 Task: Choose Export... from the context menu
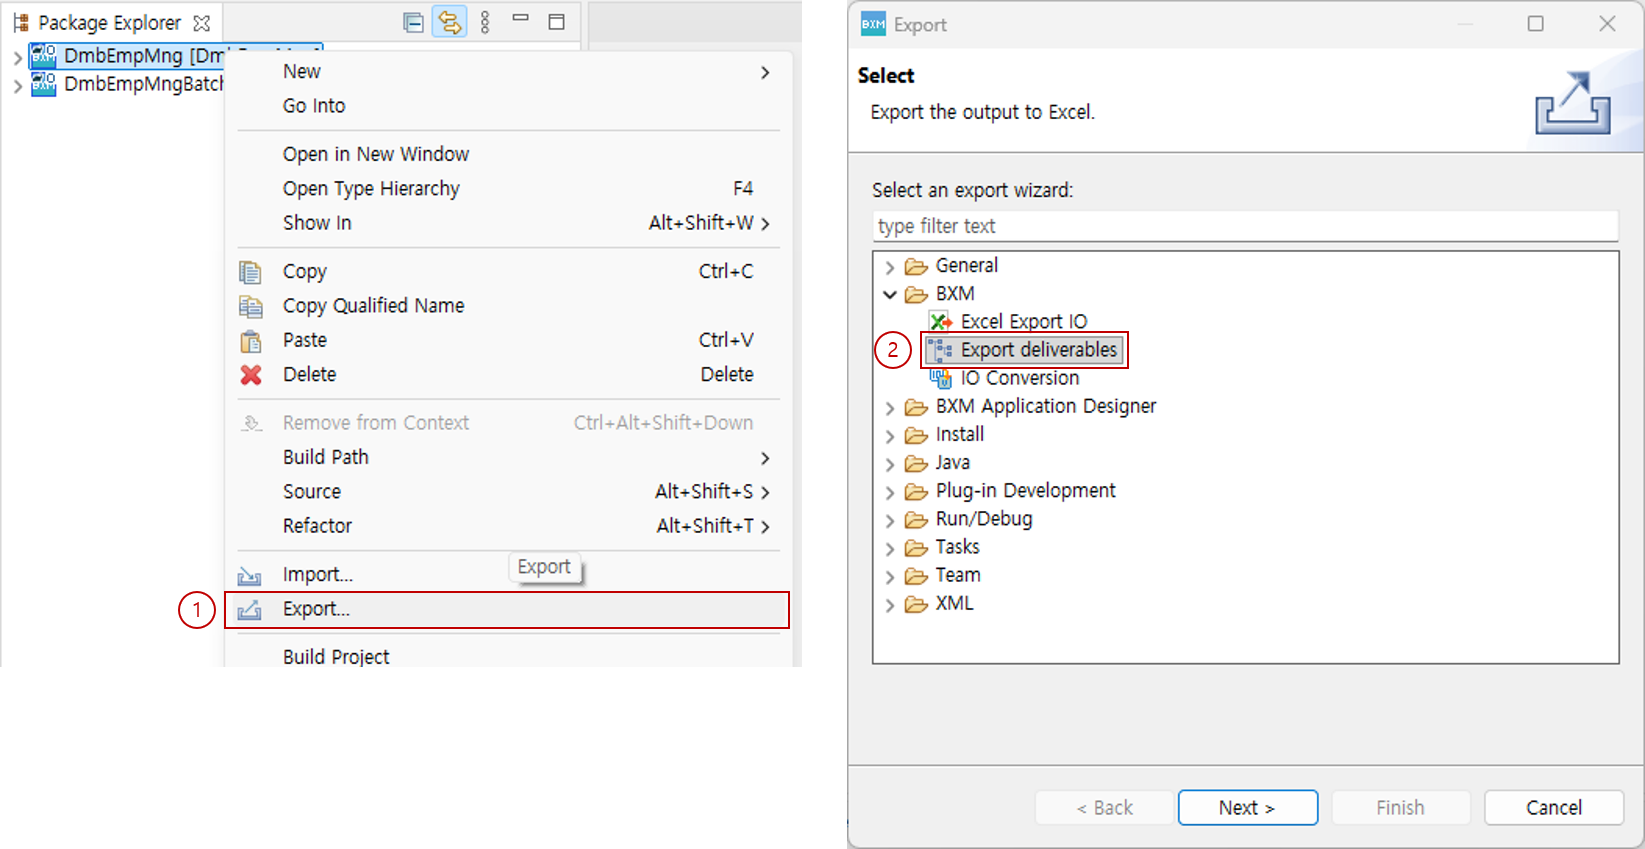(316, 609)
